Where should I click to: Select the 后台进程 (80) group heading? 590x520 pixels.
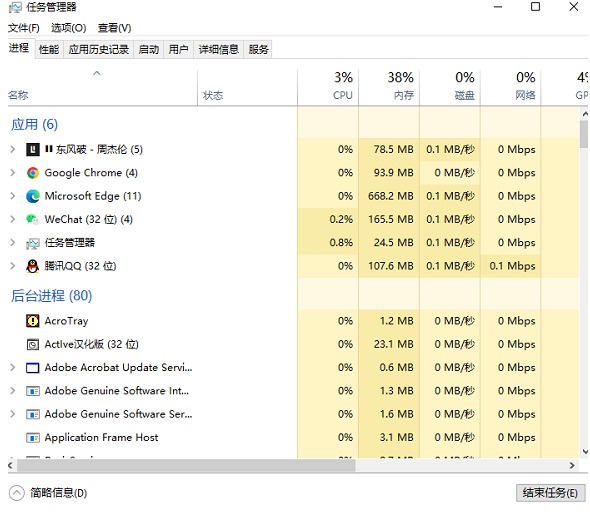click(51, 296)
